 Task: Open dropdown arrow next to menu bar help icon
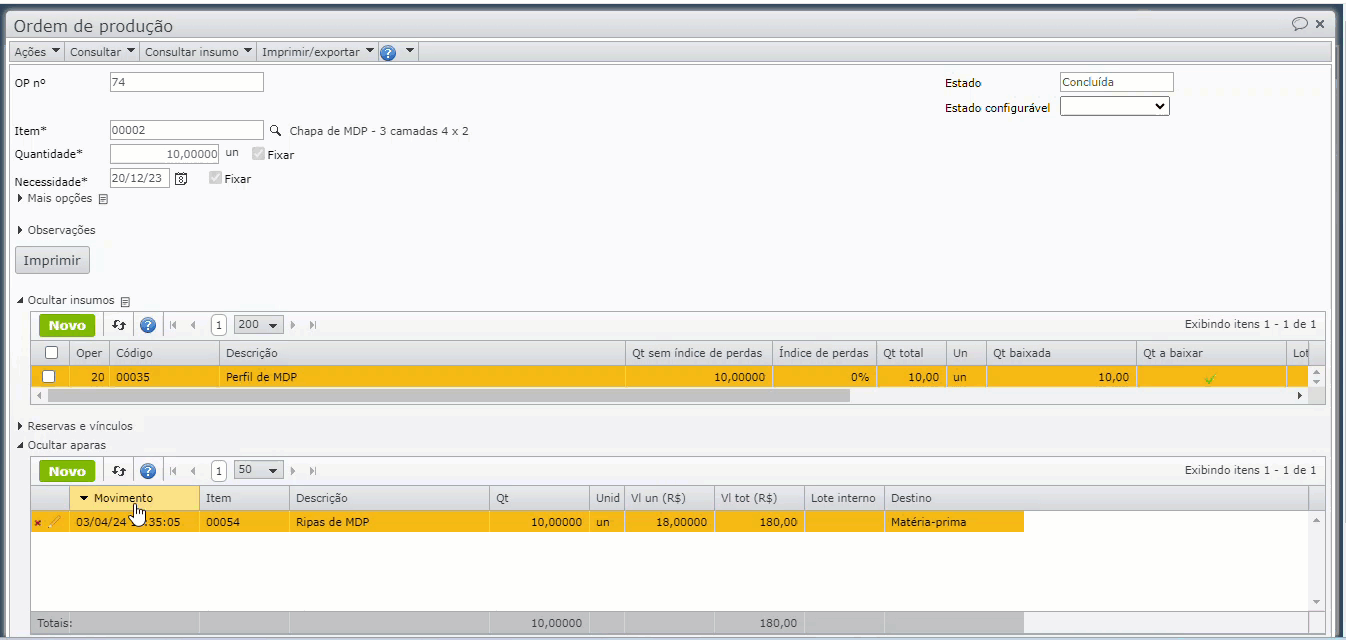point(410,51)
